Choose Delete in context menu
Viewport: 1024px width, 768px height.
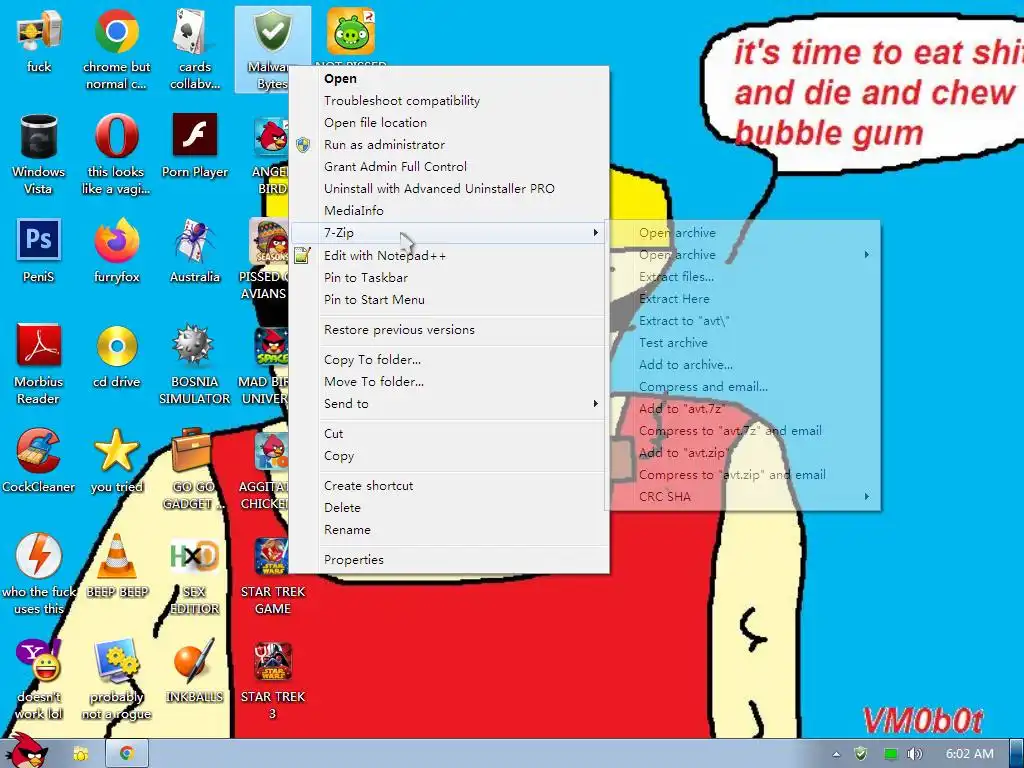click(x=449, y=508)
